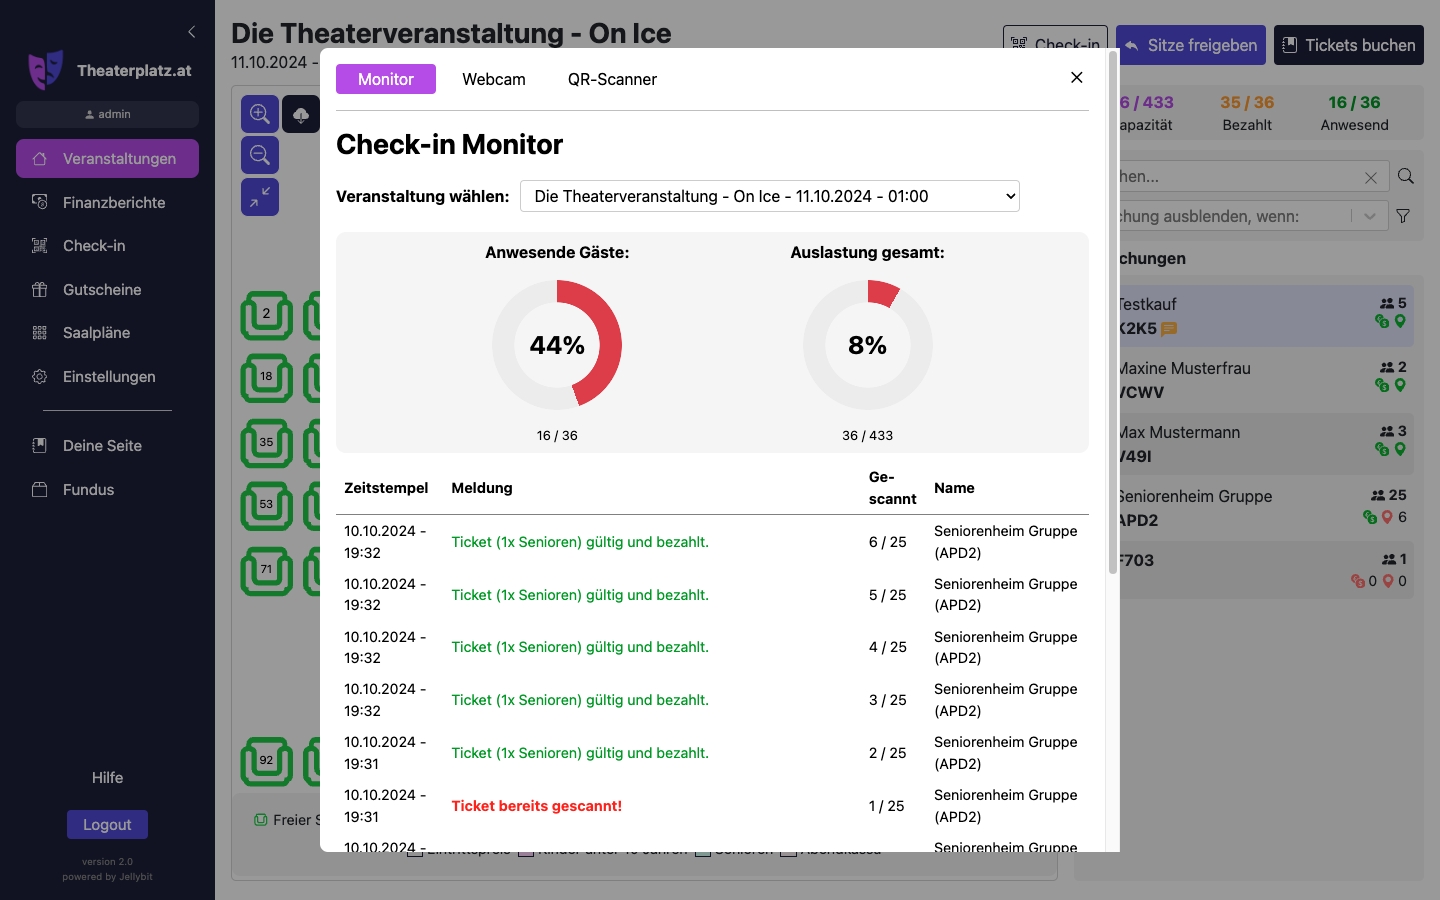The width and height of the screenshot is (1440, 900).
Task: Click the zoom out magnifier icon
Action: (260, 155)
